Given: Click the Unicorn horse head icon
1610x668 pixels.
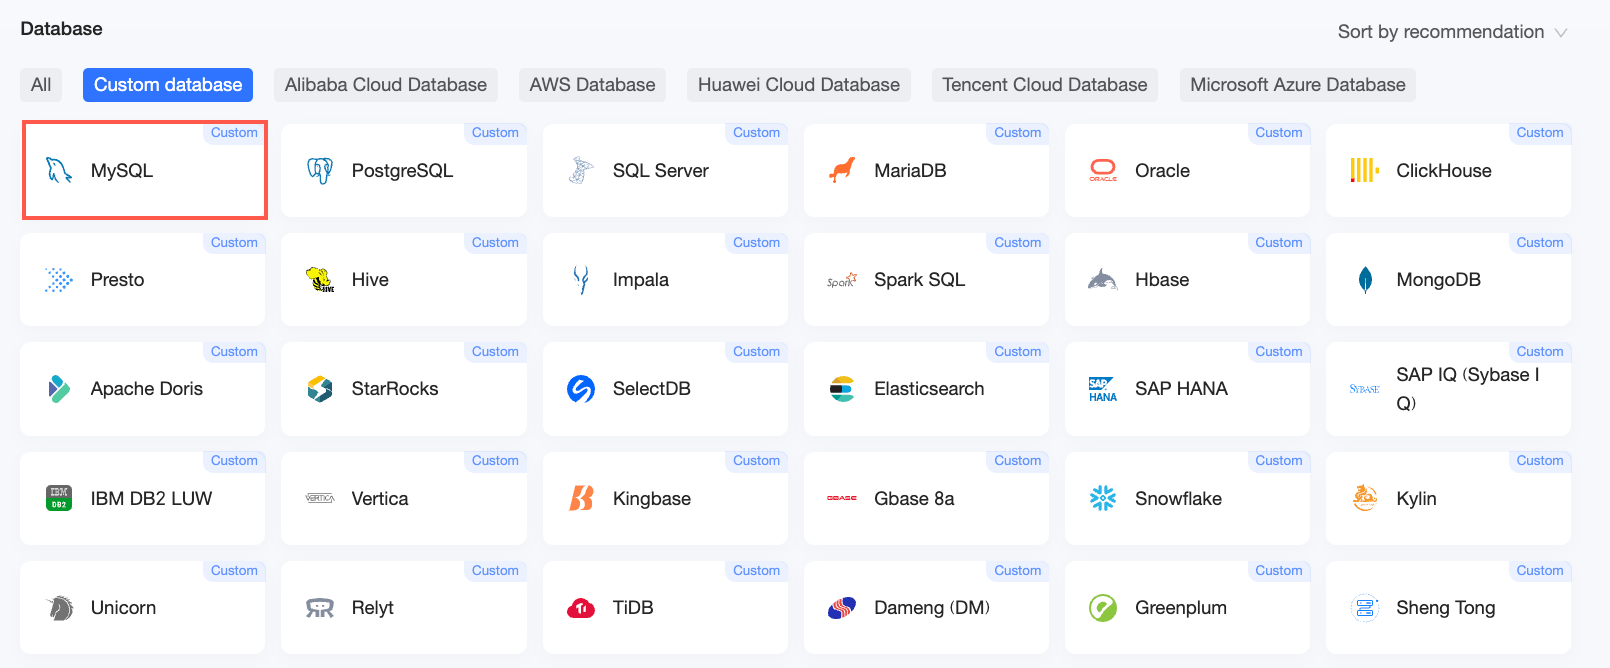Looking at the screenshot, I should tap(60, 608).
